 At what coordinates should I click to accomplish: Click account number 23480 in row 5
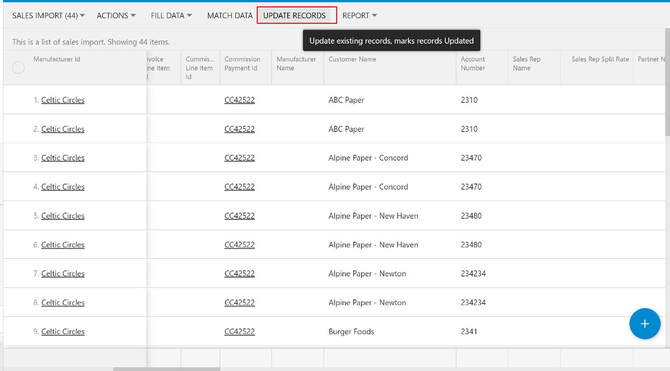coord(471,216)
